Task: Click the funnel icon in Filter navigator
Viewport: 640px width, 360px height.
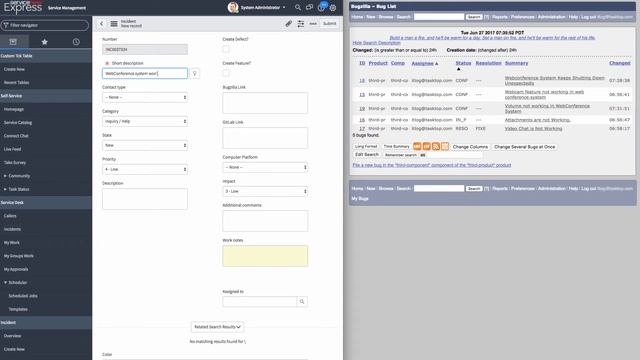Action: 6,25
